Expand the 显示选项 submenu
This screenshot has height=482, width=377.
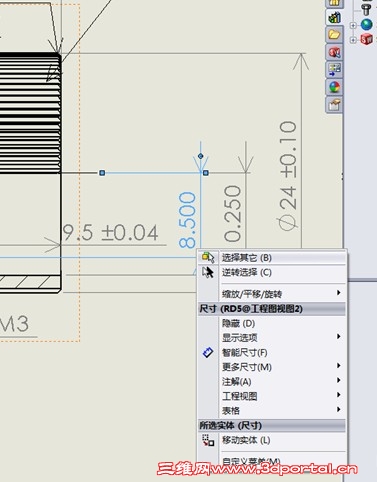pos(272,338)
